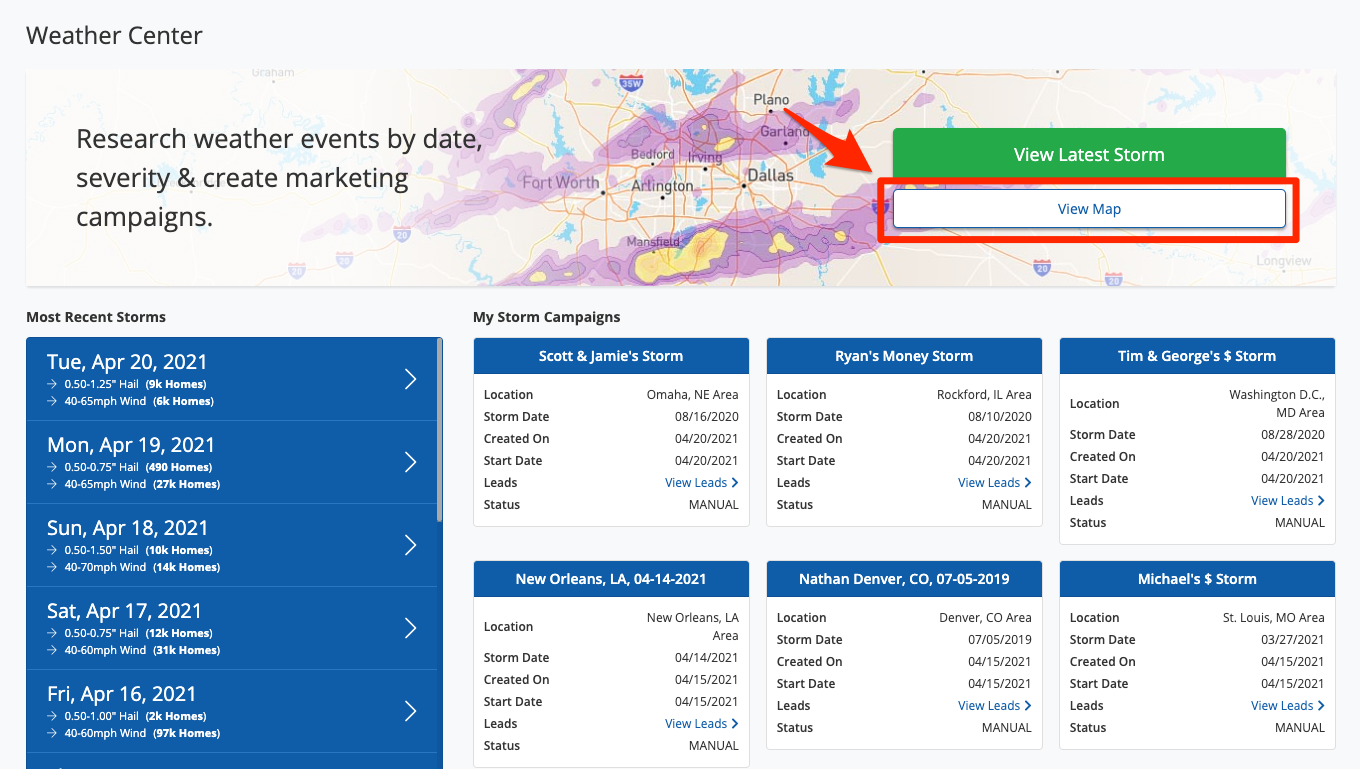This screenshot has height=769, width=1360.
Task: Open the Sat, Apr 17, 2021 storm arrow
Action: point(410,628)
